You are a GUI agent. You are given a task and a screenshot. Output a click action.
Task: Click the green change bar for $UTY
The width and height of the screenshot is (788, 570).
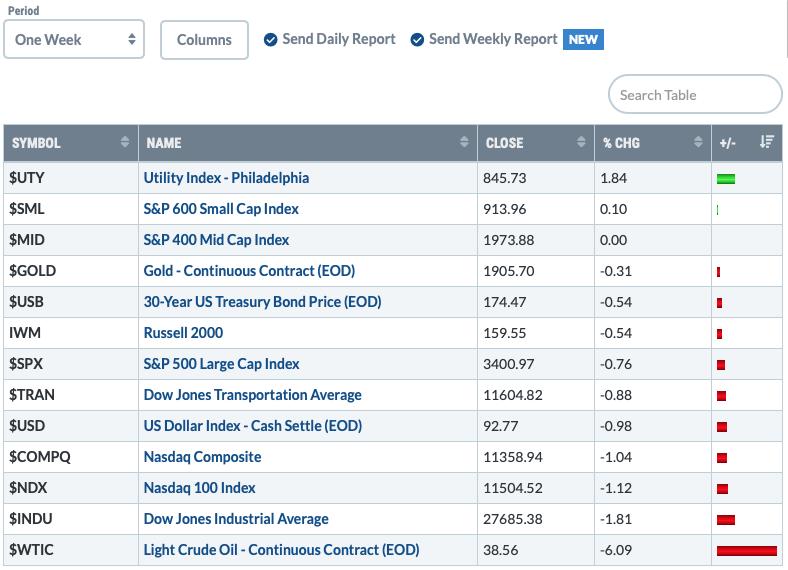(726, 179)
